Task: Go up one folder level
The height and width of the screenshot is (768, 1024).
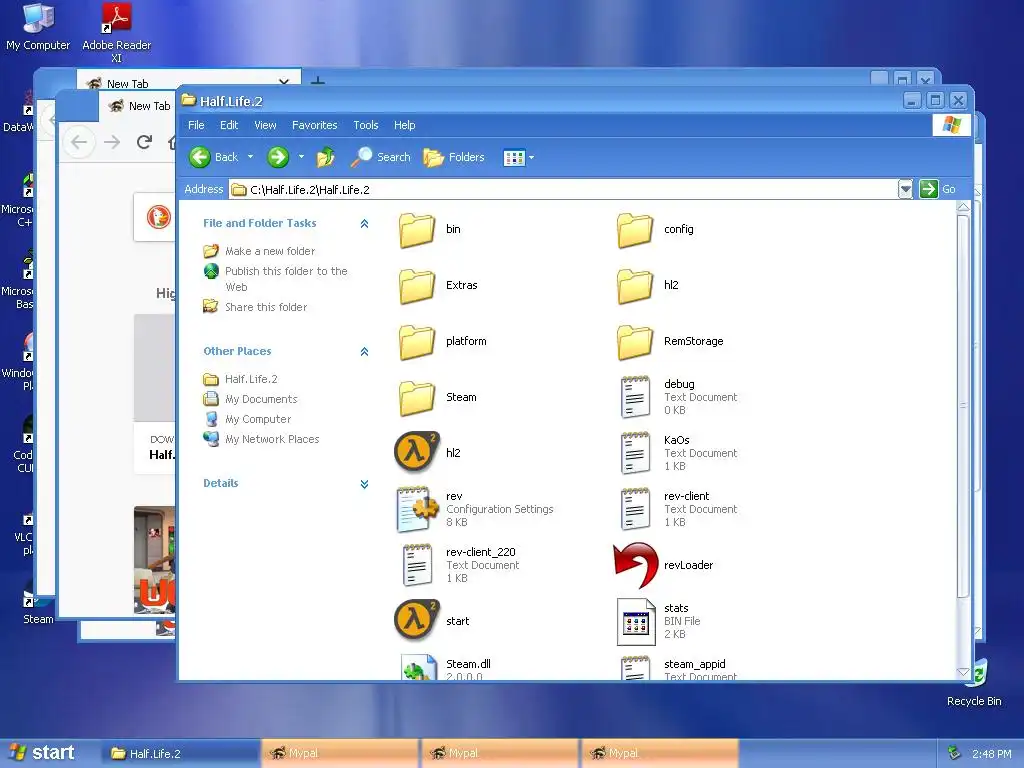Action: click(x=325, y=157)
